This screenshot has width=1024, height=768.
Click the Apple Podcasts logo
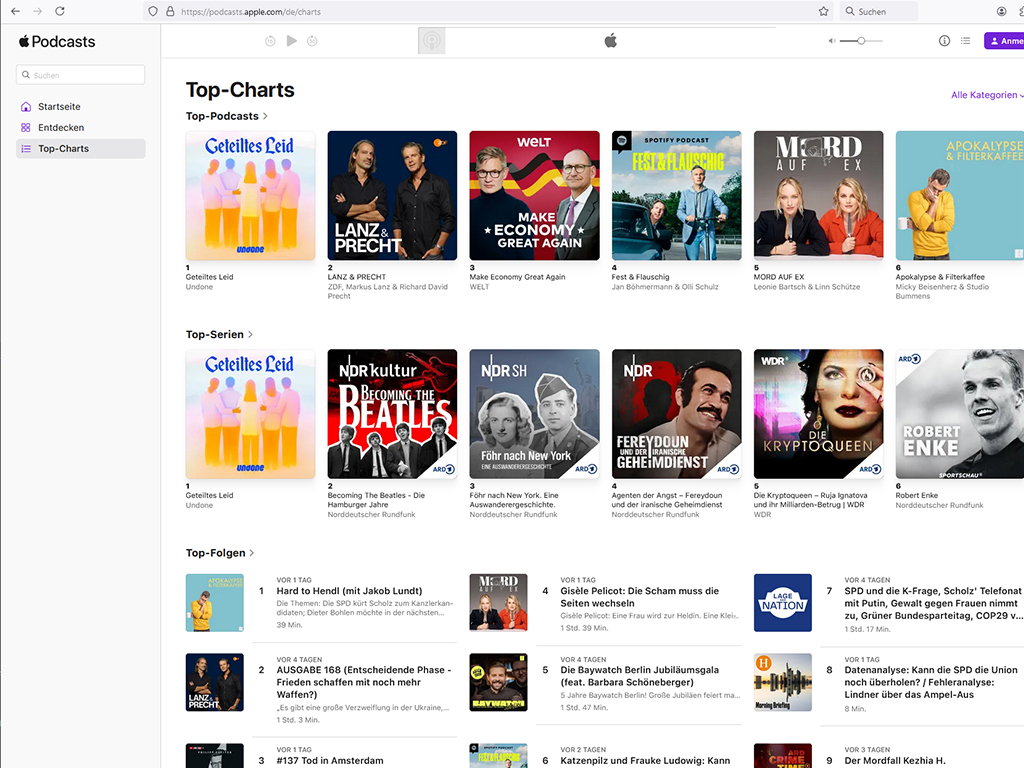57,42
